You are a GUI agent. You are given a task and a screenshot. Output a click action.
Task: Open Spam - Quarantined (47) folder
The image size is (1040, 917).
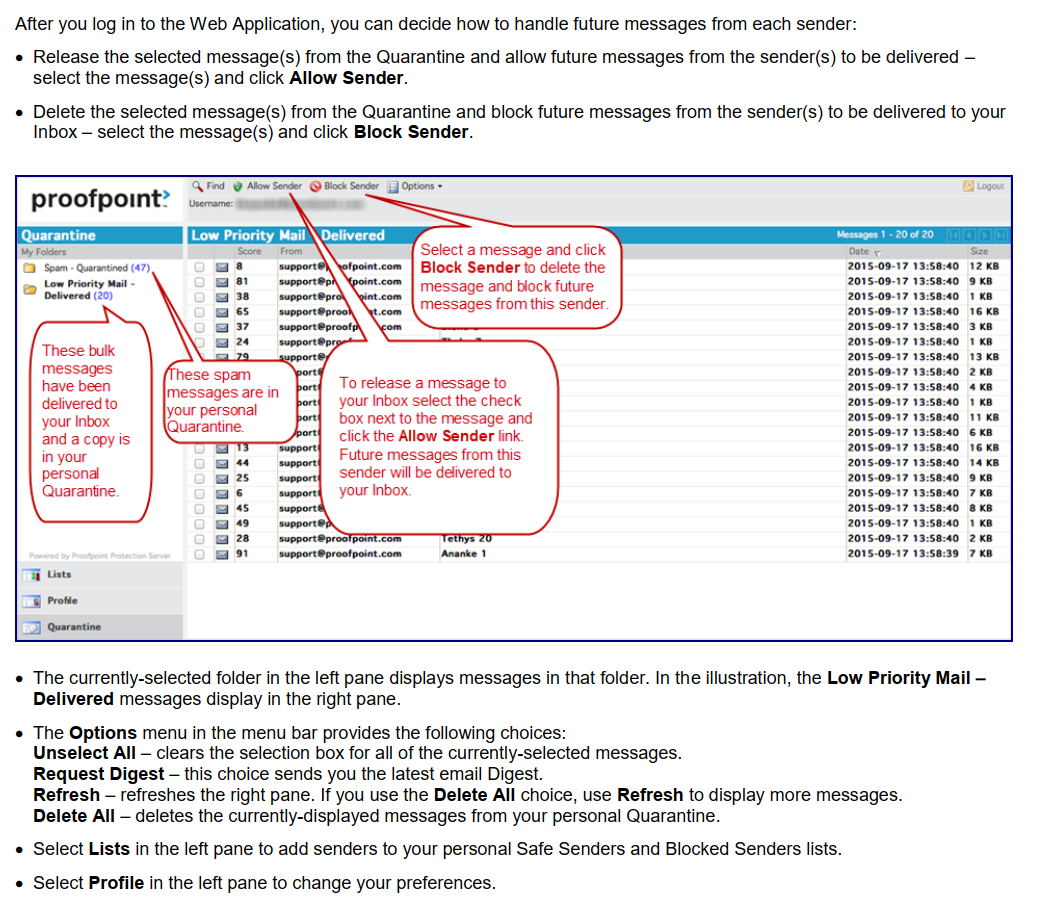click(x=97, y=268)
